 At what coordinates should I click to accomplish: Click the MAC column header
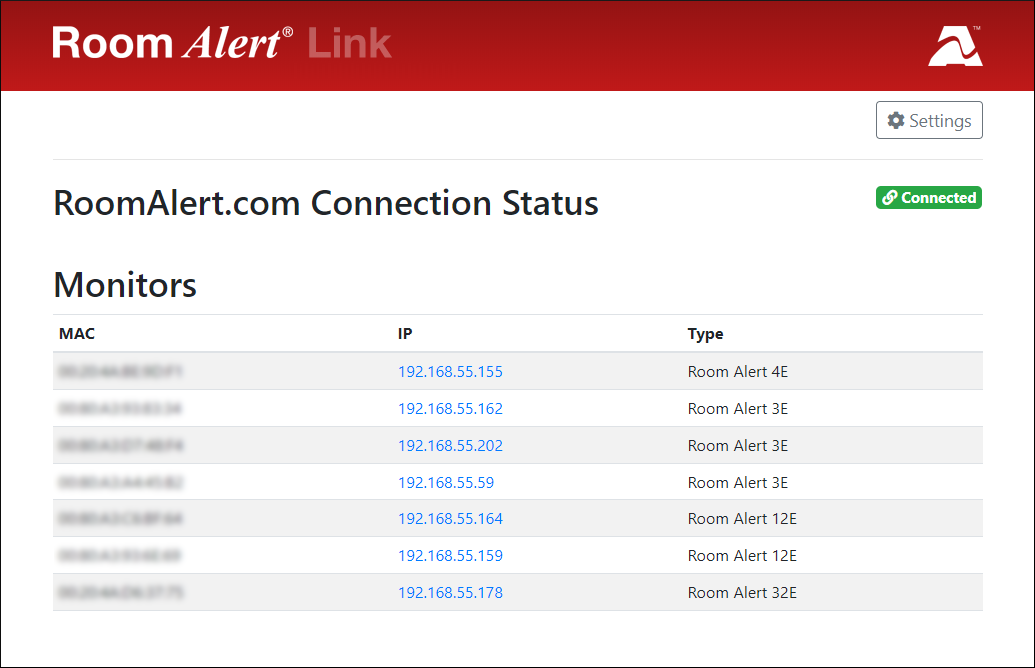pyautogui.click(x=77, y=333)
